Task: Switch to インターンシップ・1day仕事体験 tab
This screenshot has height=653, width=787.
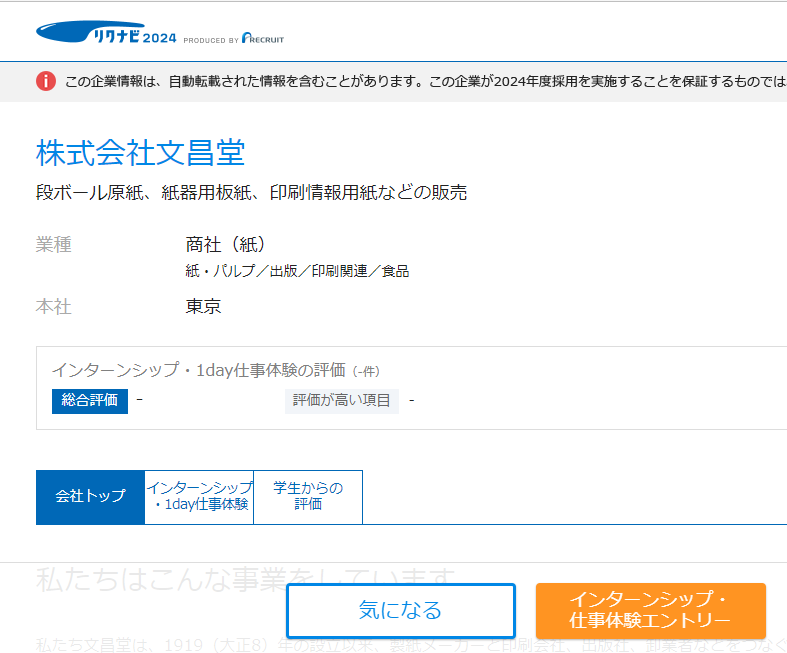Action: coord(199,496)
